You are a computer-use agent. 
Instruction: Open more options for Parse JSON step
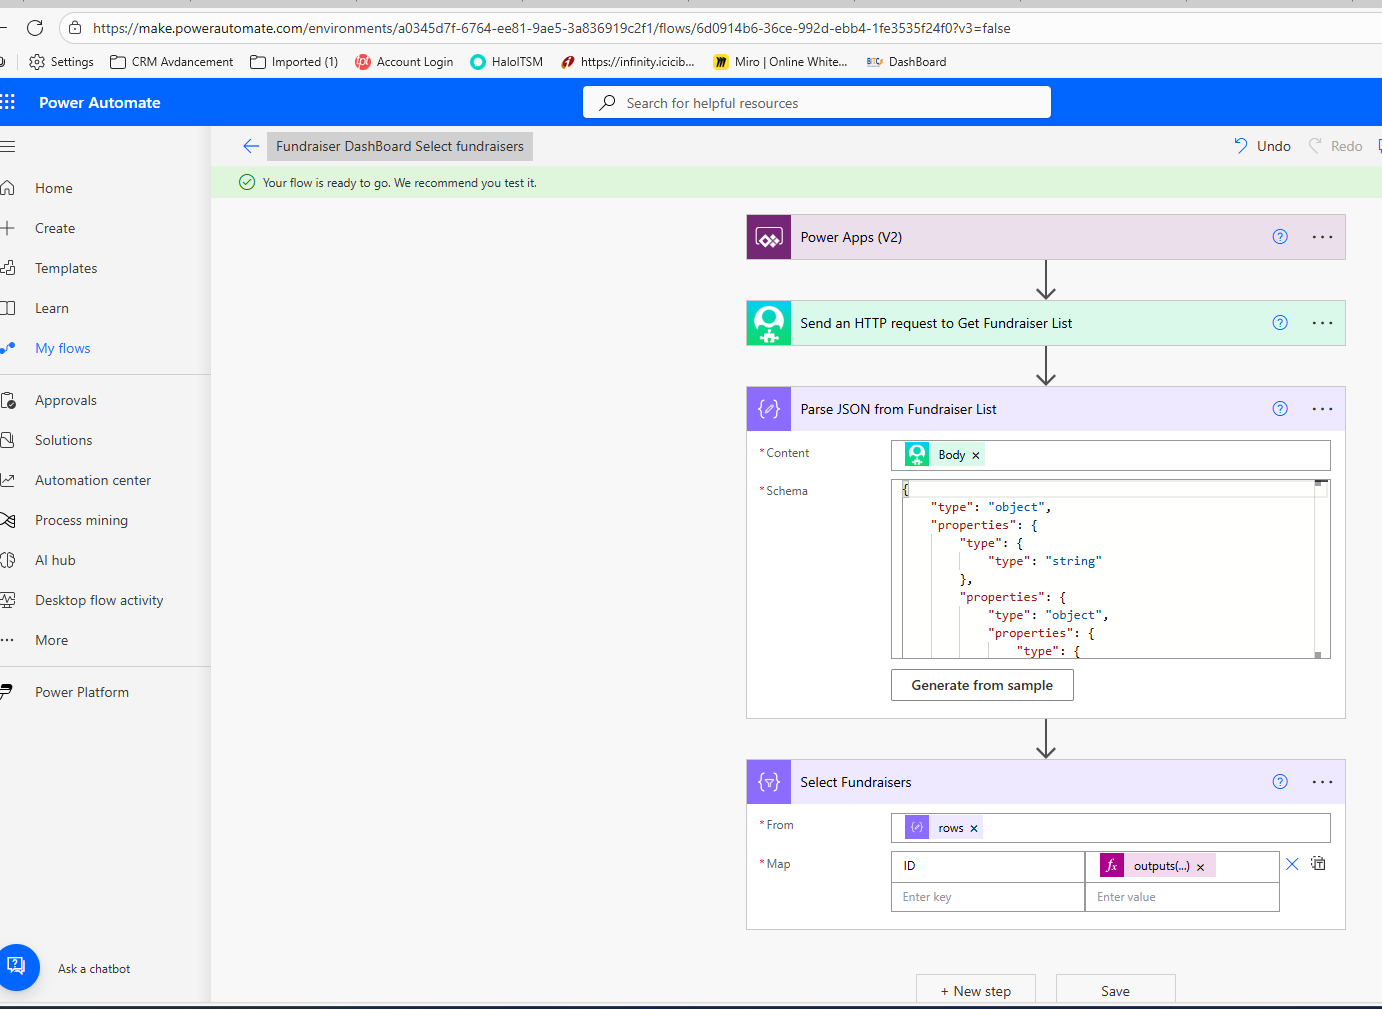1322,409
